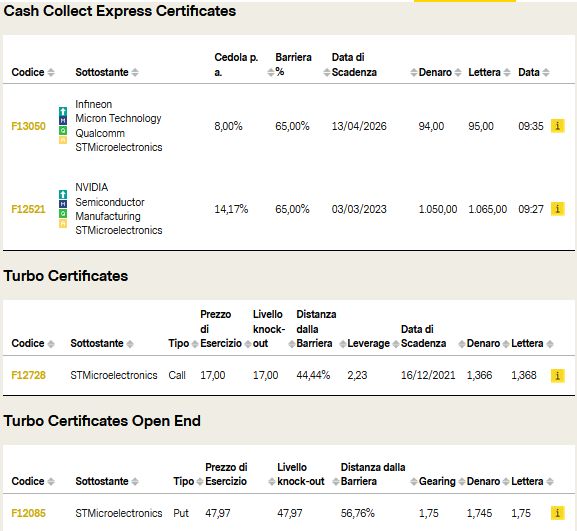Sort Turbo Certificates by Data di Scadenza
This screenshot has width=577, height=531.
pos(461,344)
